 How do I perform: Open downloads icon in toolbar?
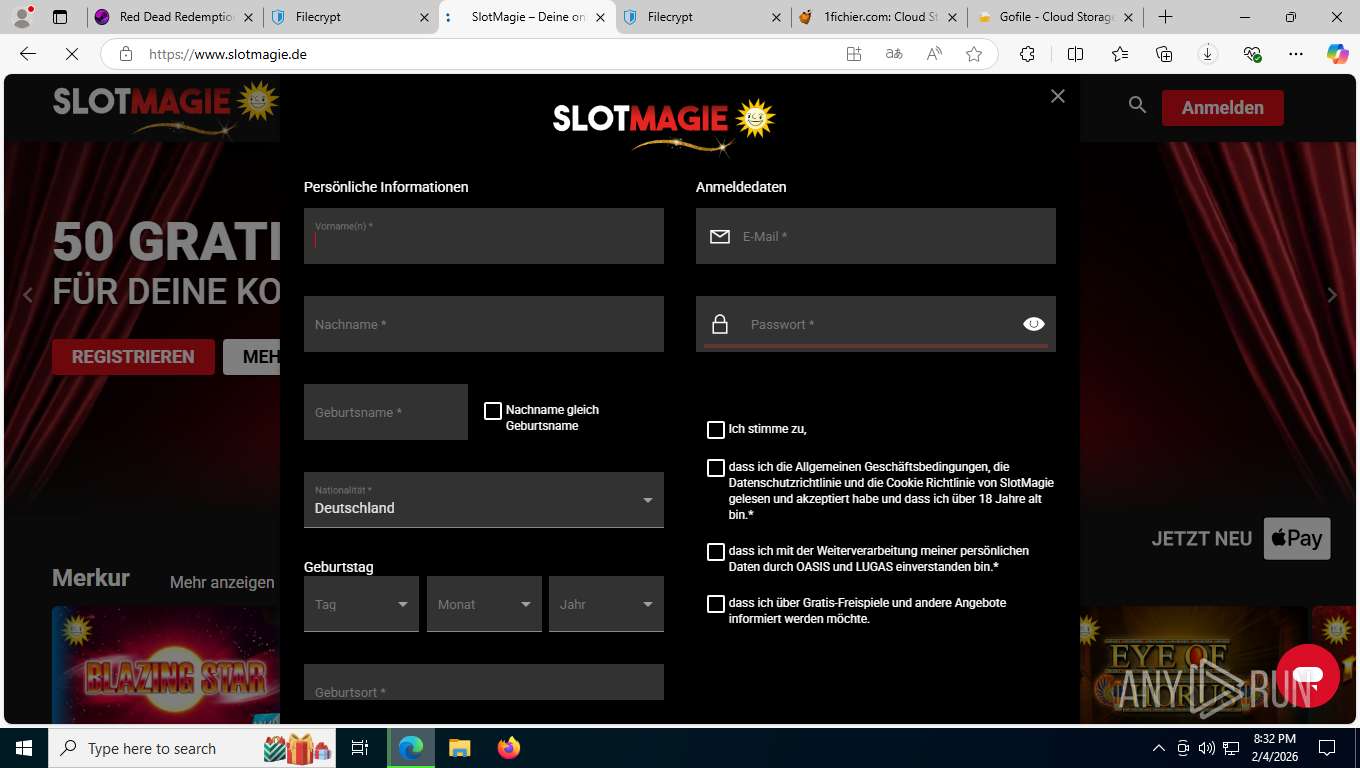[x=1208, y=54]
